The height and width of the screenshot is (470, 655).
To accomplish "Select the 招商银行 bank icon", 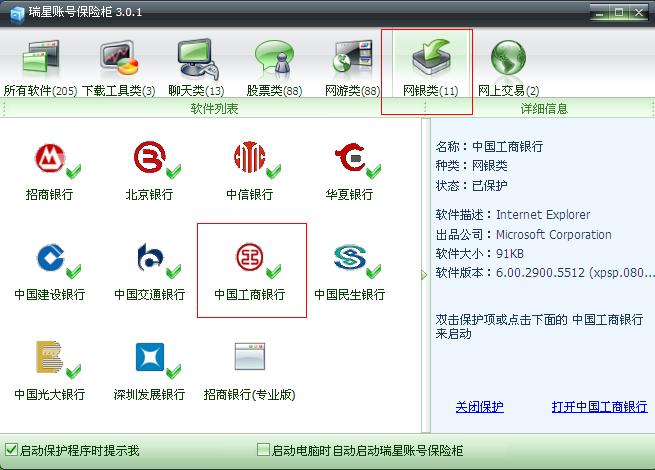I will coord(51,158).
